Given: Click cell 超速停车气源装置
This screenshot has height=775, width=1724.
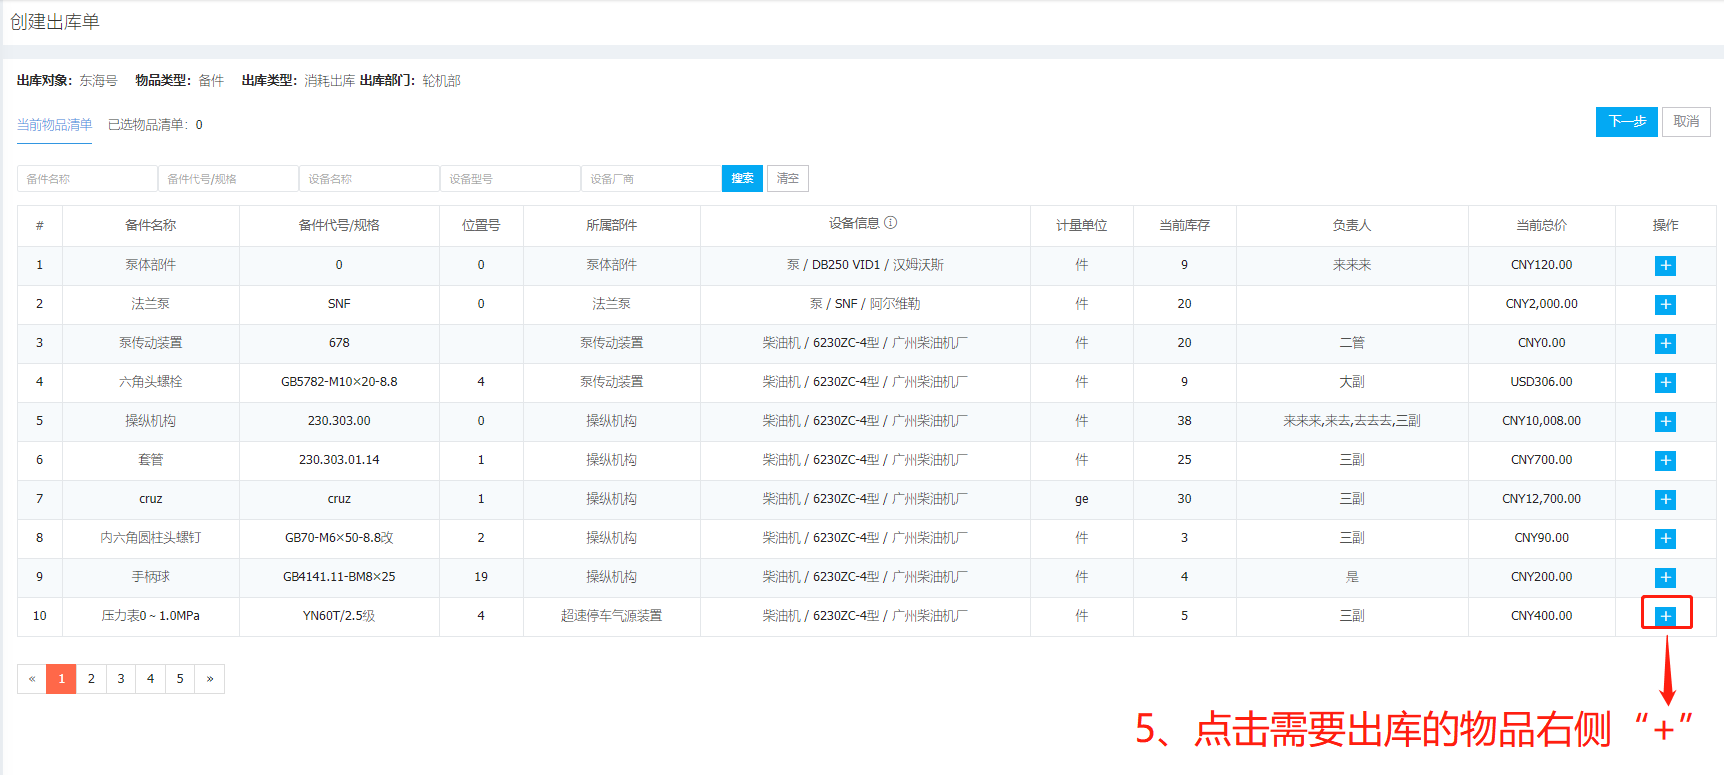Looking at the screenshot, I should click(611, 616).
